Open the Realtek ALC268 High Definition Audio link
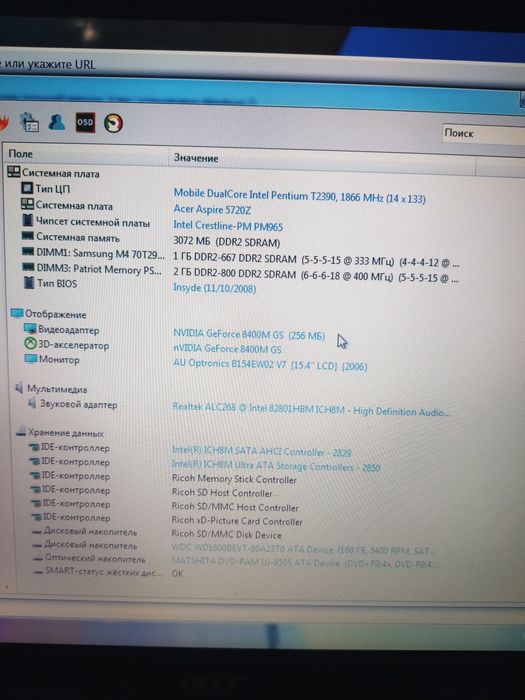 (x=311, y=409)
